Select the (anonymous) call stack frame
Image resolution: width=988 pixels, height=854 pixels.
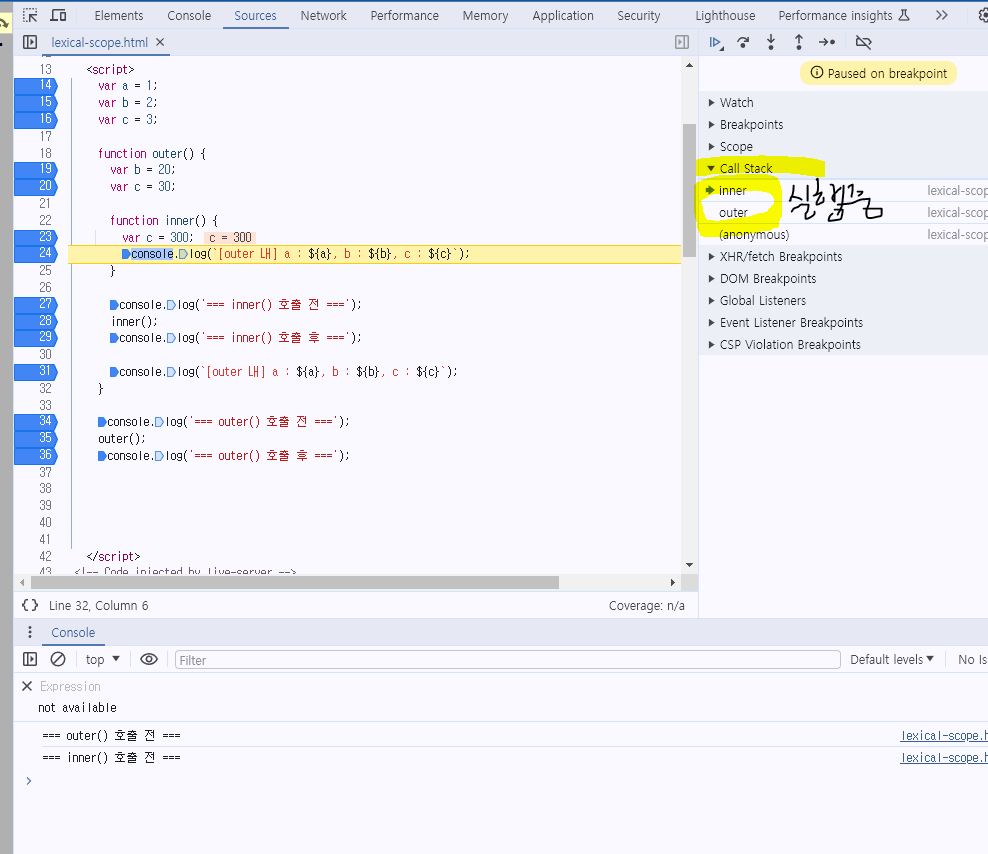point(843,234)
